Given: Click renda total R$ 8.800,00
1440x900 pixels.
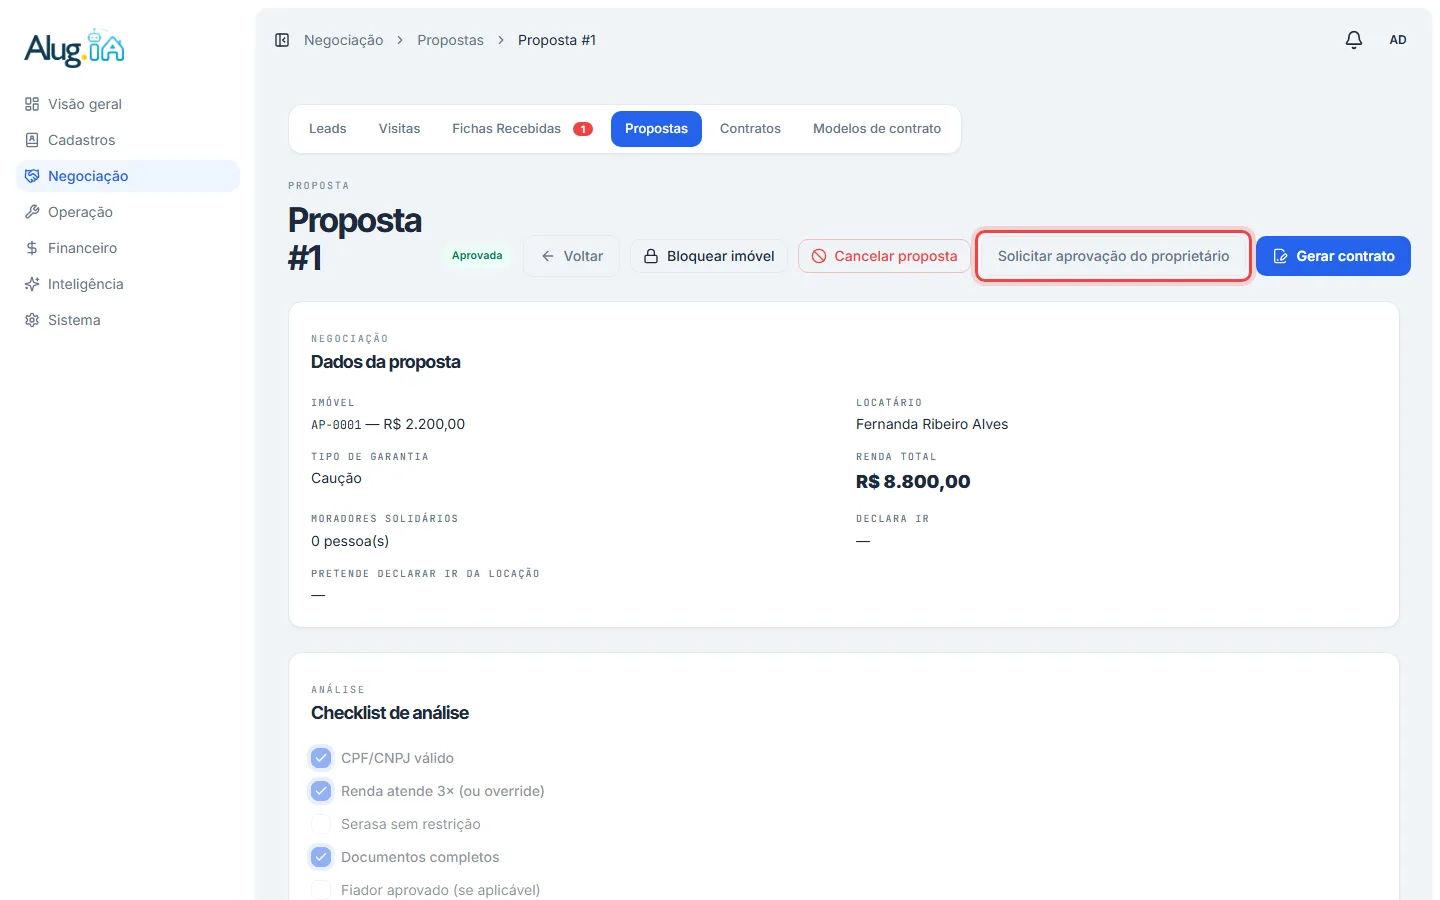Looking at the screenshot, I should pyautogui.click(x=913, y=481).
